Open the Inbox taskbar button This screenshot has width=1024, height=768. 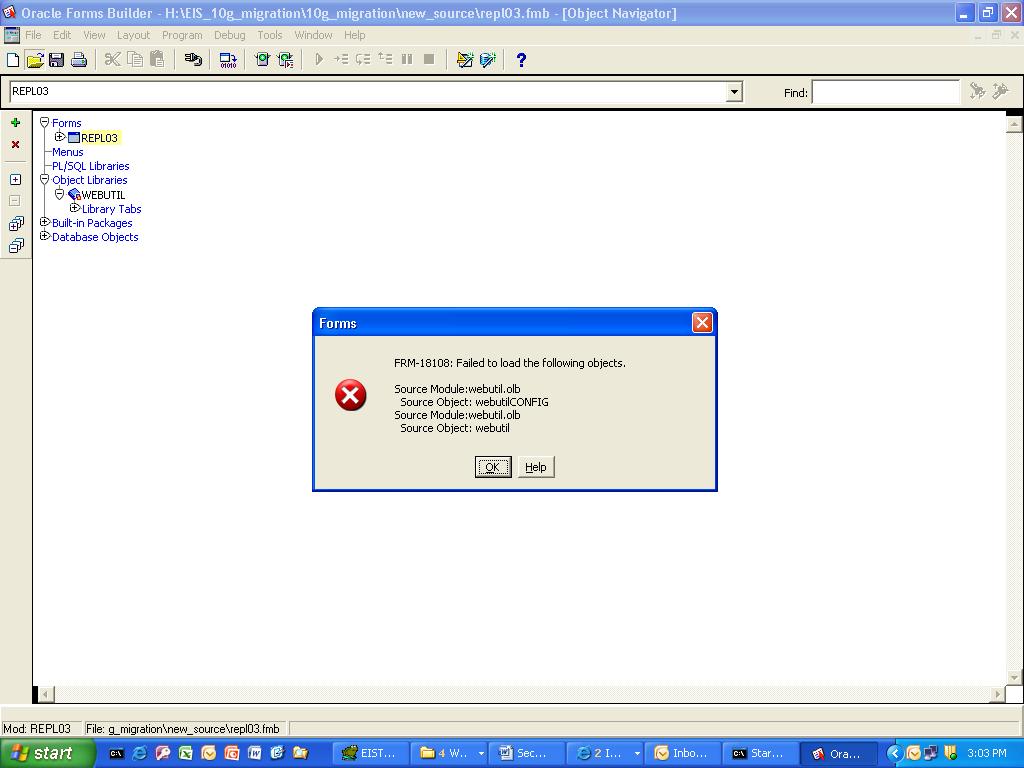tap(684, 754)
